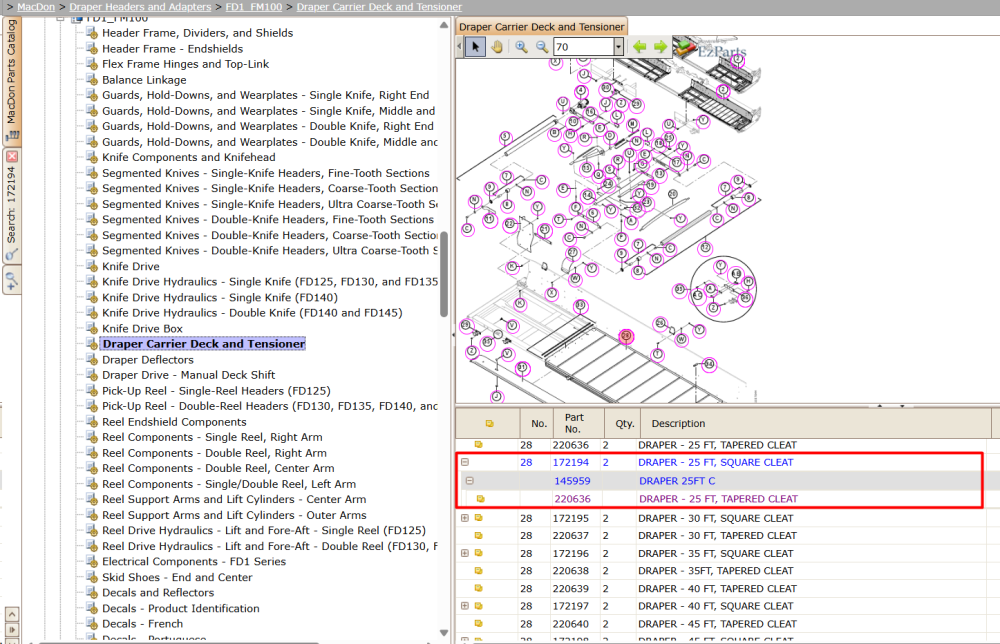The height and width of the screenshot is (644, 1000).
Task: Collapse the 172194 square cleat row
Action: pos(465,462)
